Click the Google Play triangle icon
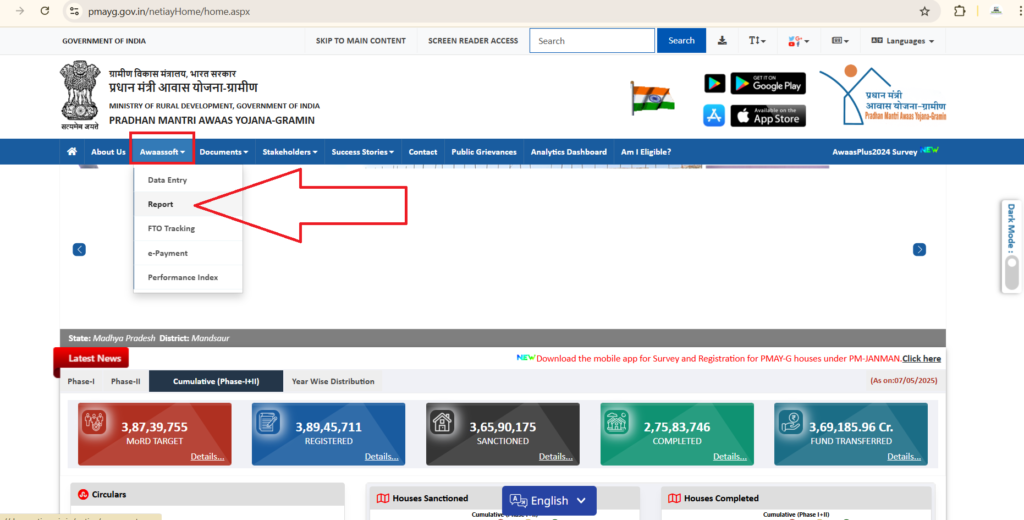The width and height of the screenshot is (1024, 520). tap(714, 84)
